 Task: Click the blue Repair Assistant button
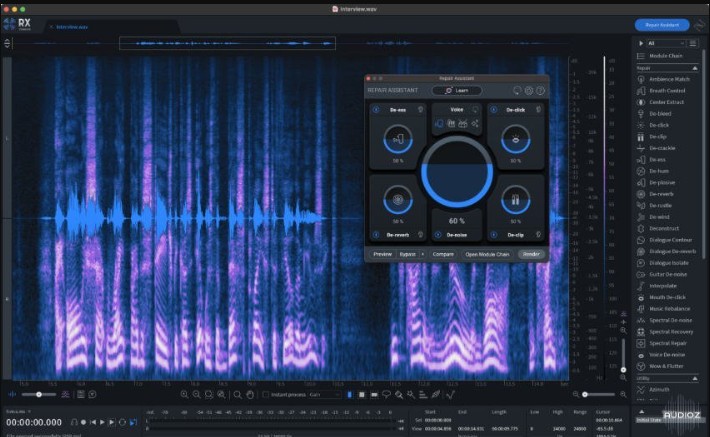[661, 25]
